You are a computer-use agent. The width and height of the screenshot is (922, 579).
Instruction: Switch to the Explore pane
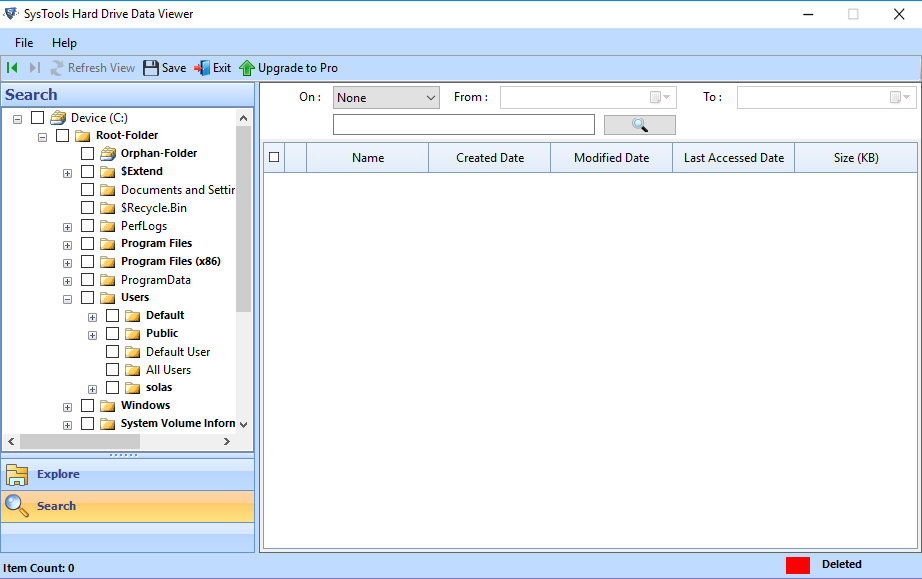[x=128, y=474]
